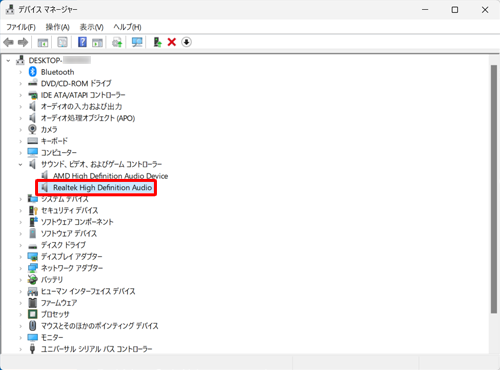Viewport: 500px width, 370px height.
Task: Click the show/hide console tree toolbar icon
Action: pyautogui.click(x=43, y=42)
